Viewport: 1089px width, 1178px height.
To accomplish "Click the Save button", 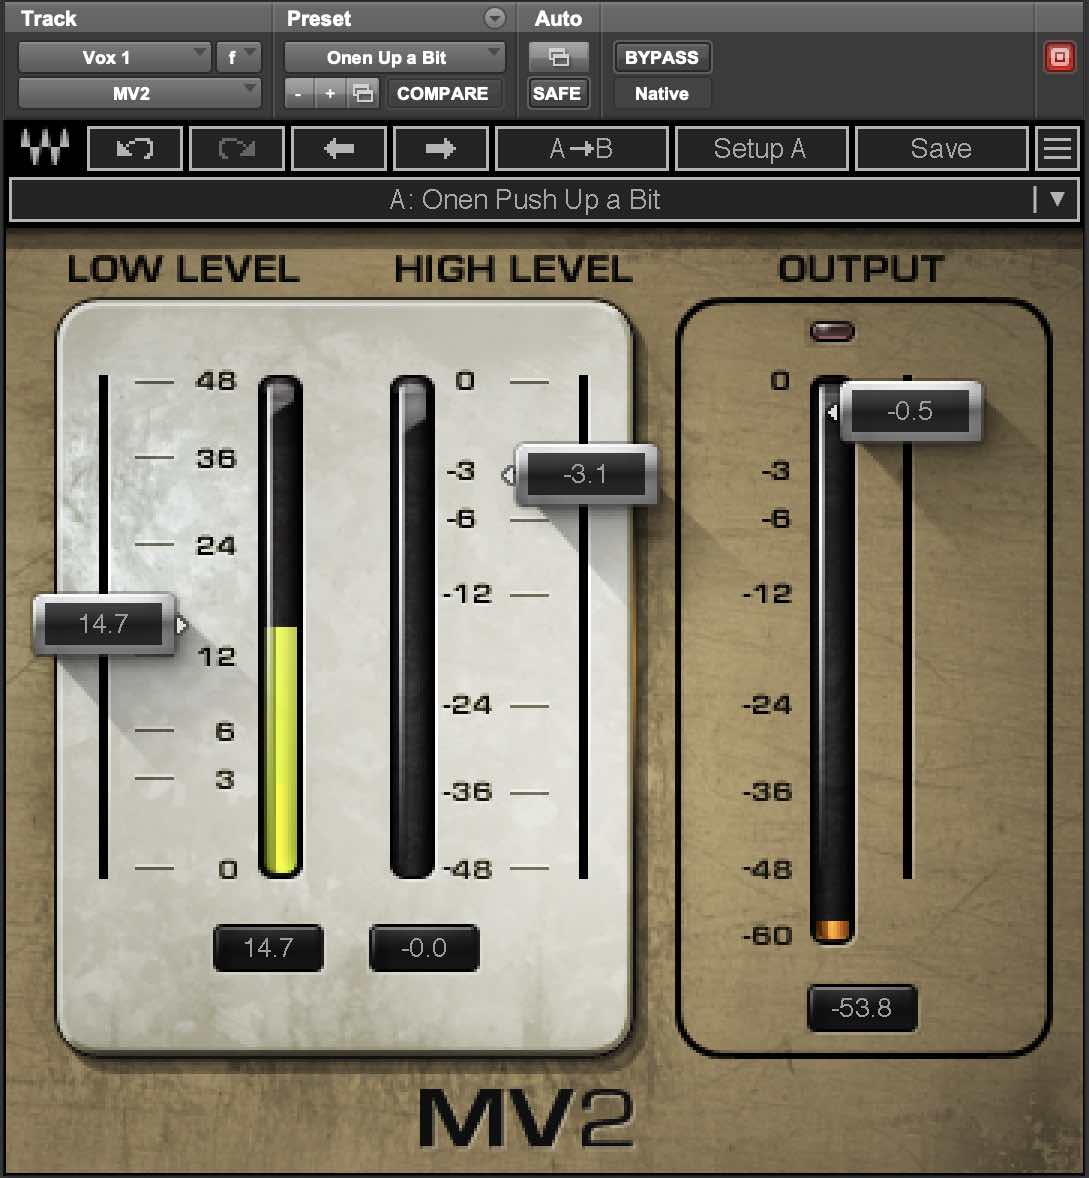I will click(941, 149).
